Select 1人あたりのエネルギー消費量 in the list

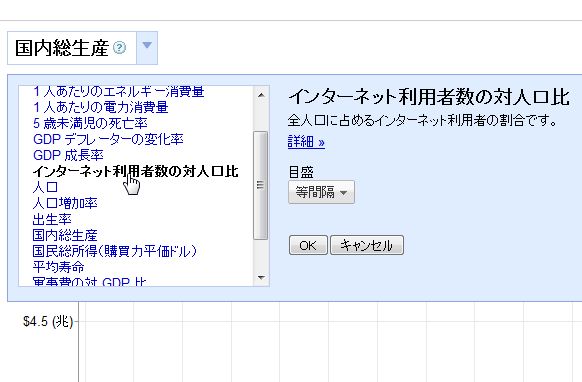pos(118,92)
